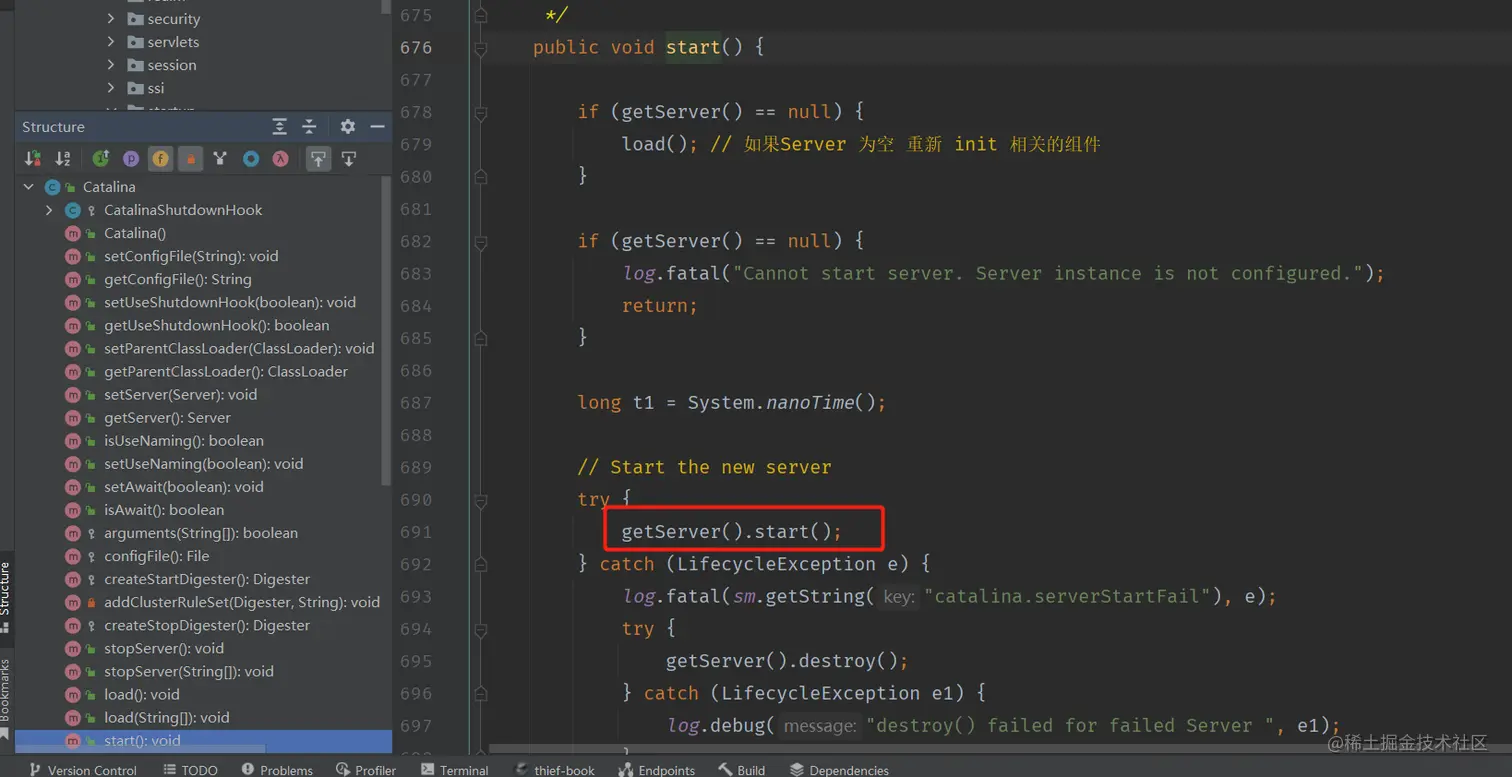Select getParentClassLoader(): ClassLoader method
Screen dimensions: 1512x777
click(226, 371)
